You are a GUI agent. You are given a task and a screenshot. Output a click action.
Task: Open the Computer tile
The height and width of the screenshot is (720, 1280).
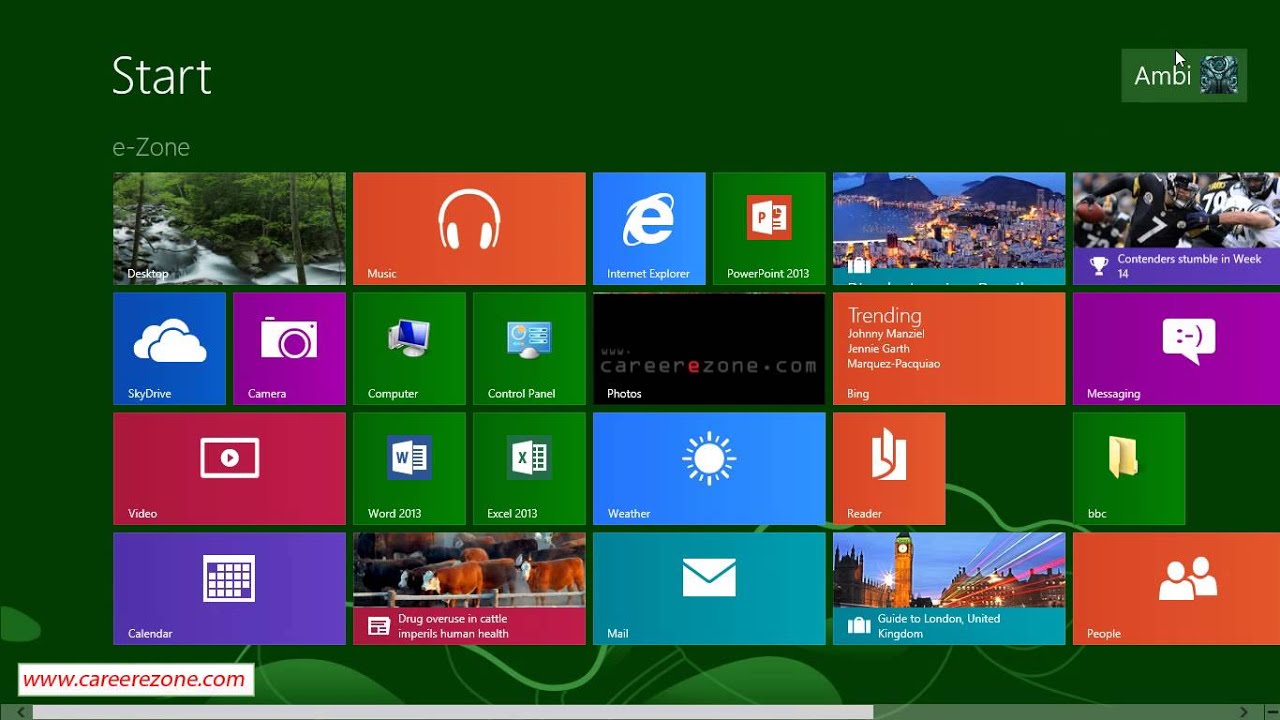click(x=409, y=349)
